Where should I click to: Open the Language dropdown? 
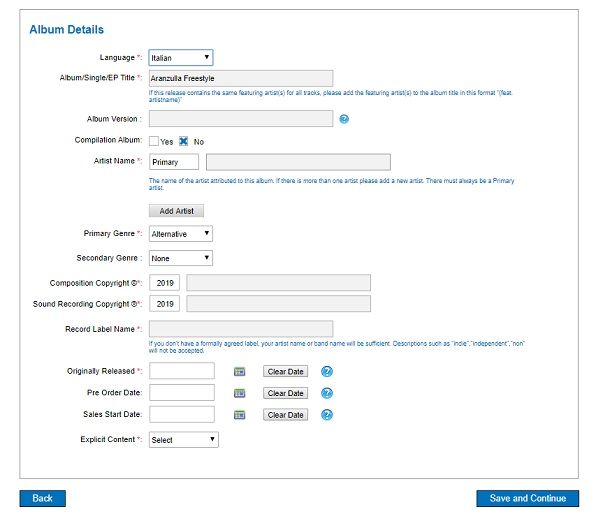click(181, 58)
